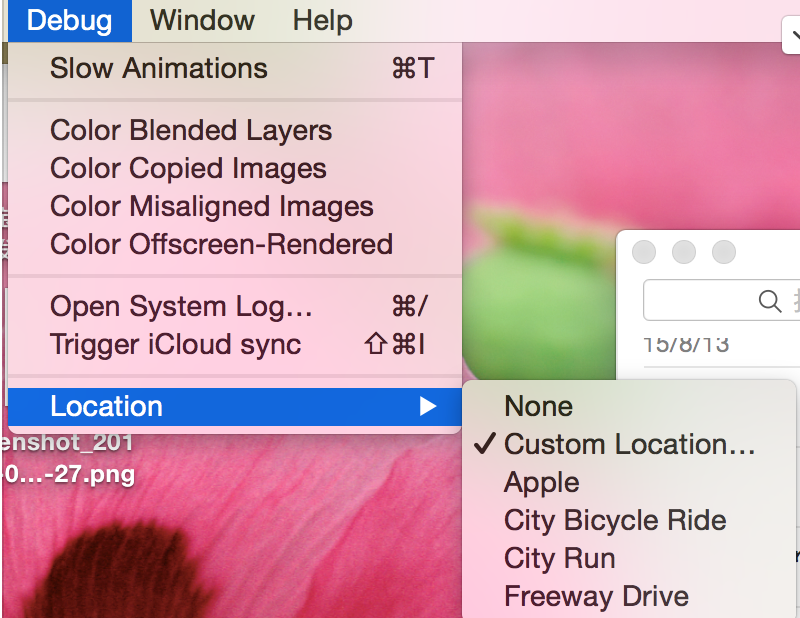Toggle Slow Animations option
The height and width of the screenshot is (618, 800).
[x=235, y=68]
